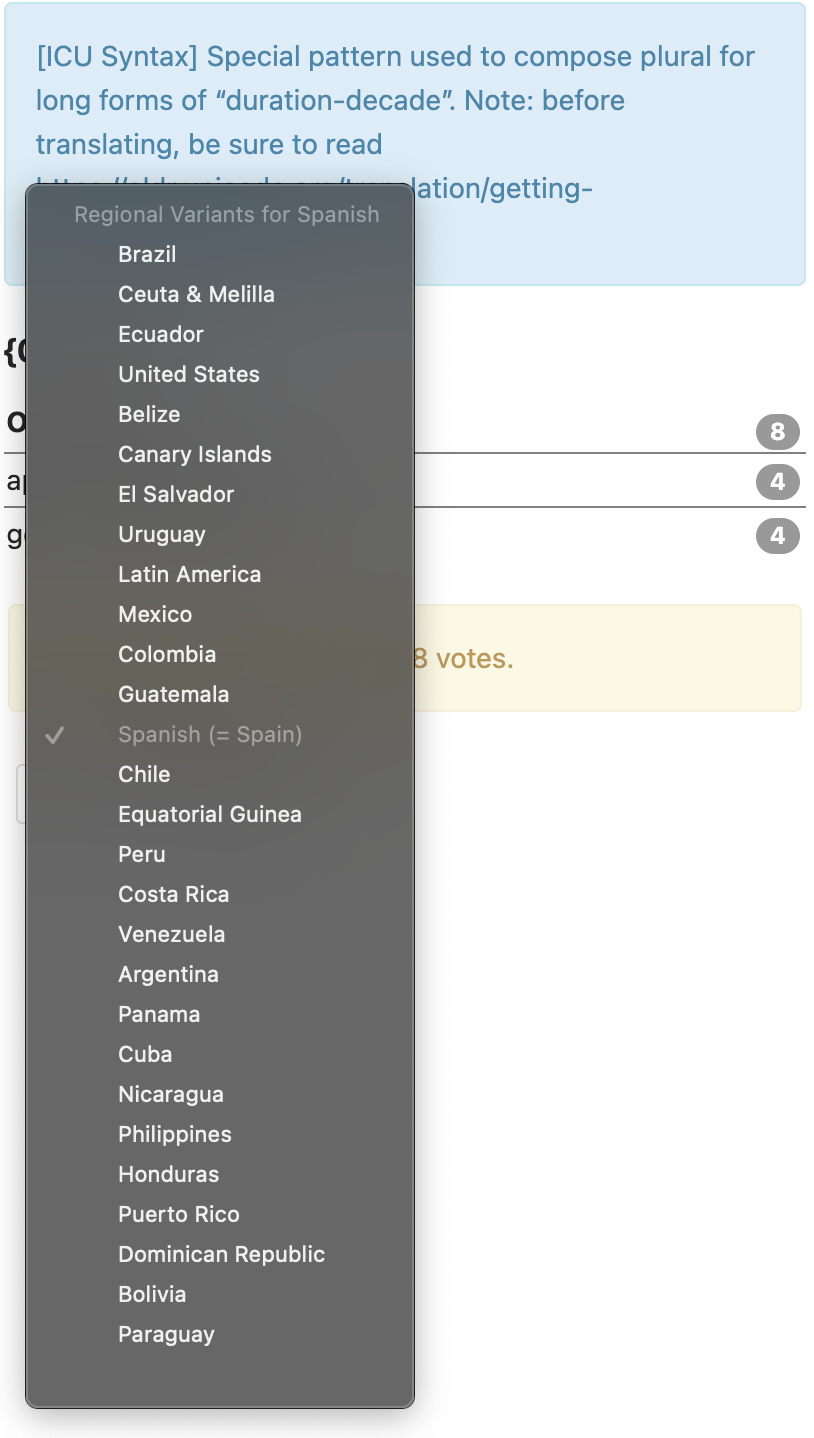Choose Latin America regional variant
This screenshot has height=1438, width=814.
click(x=190, y=574)
